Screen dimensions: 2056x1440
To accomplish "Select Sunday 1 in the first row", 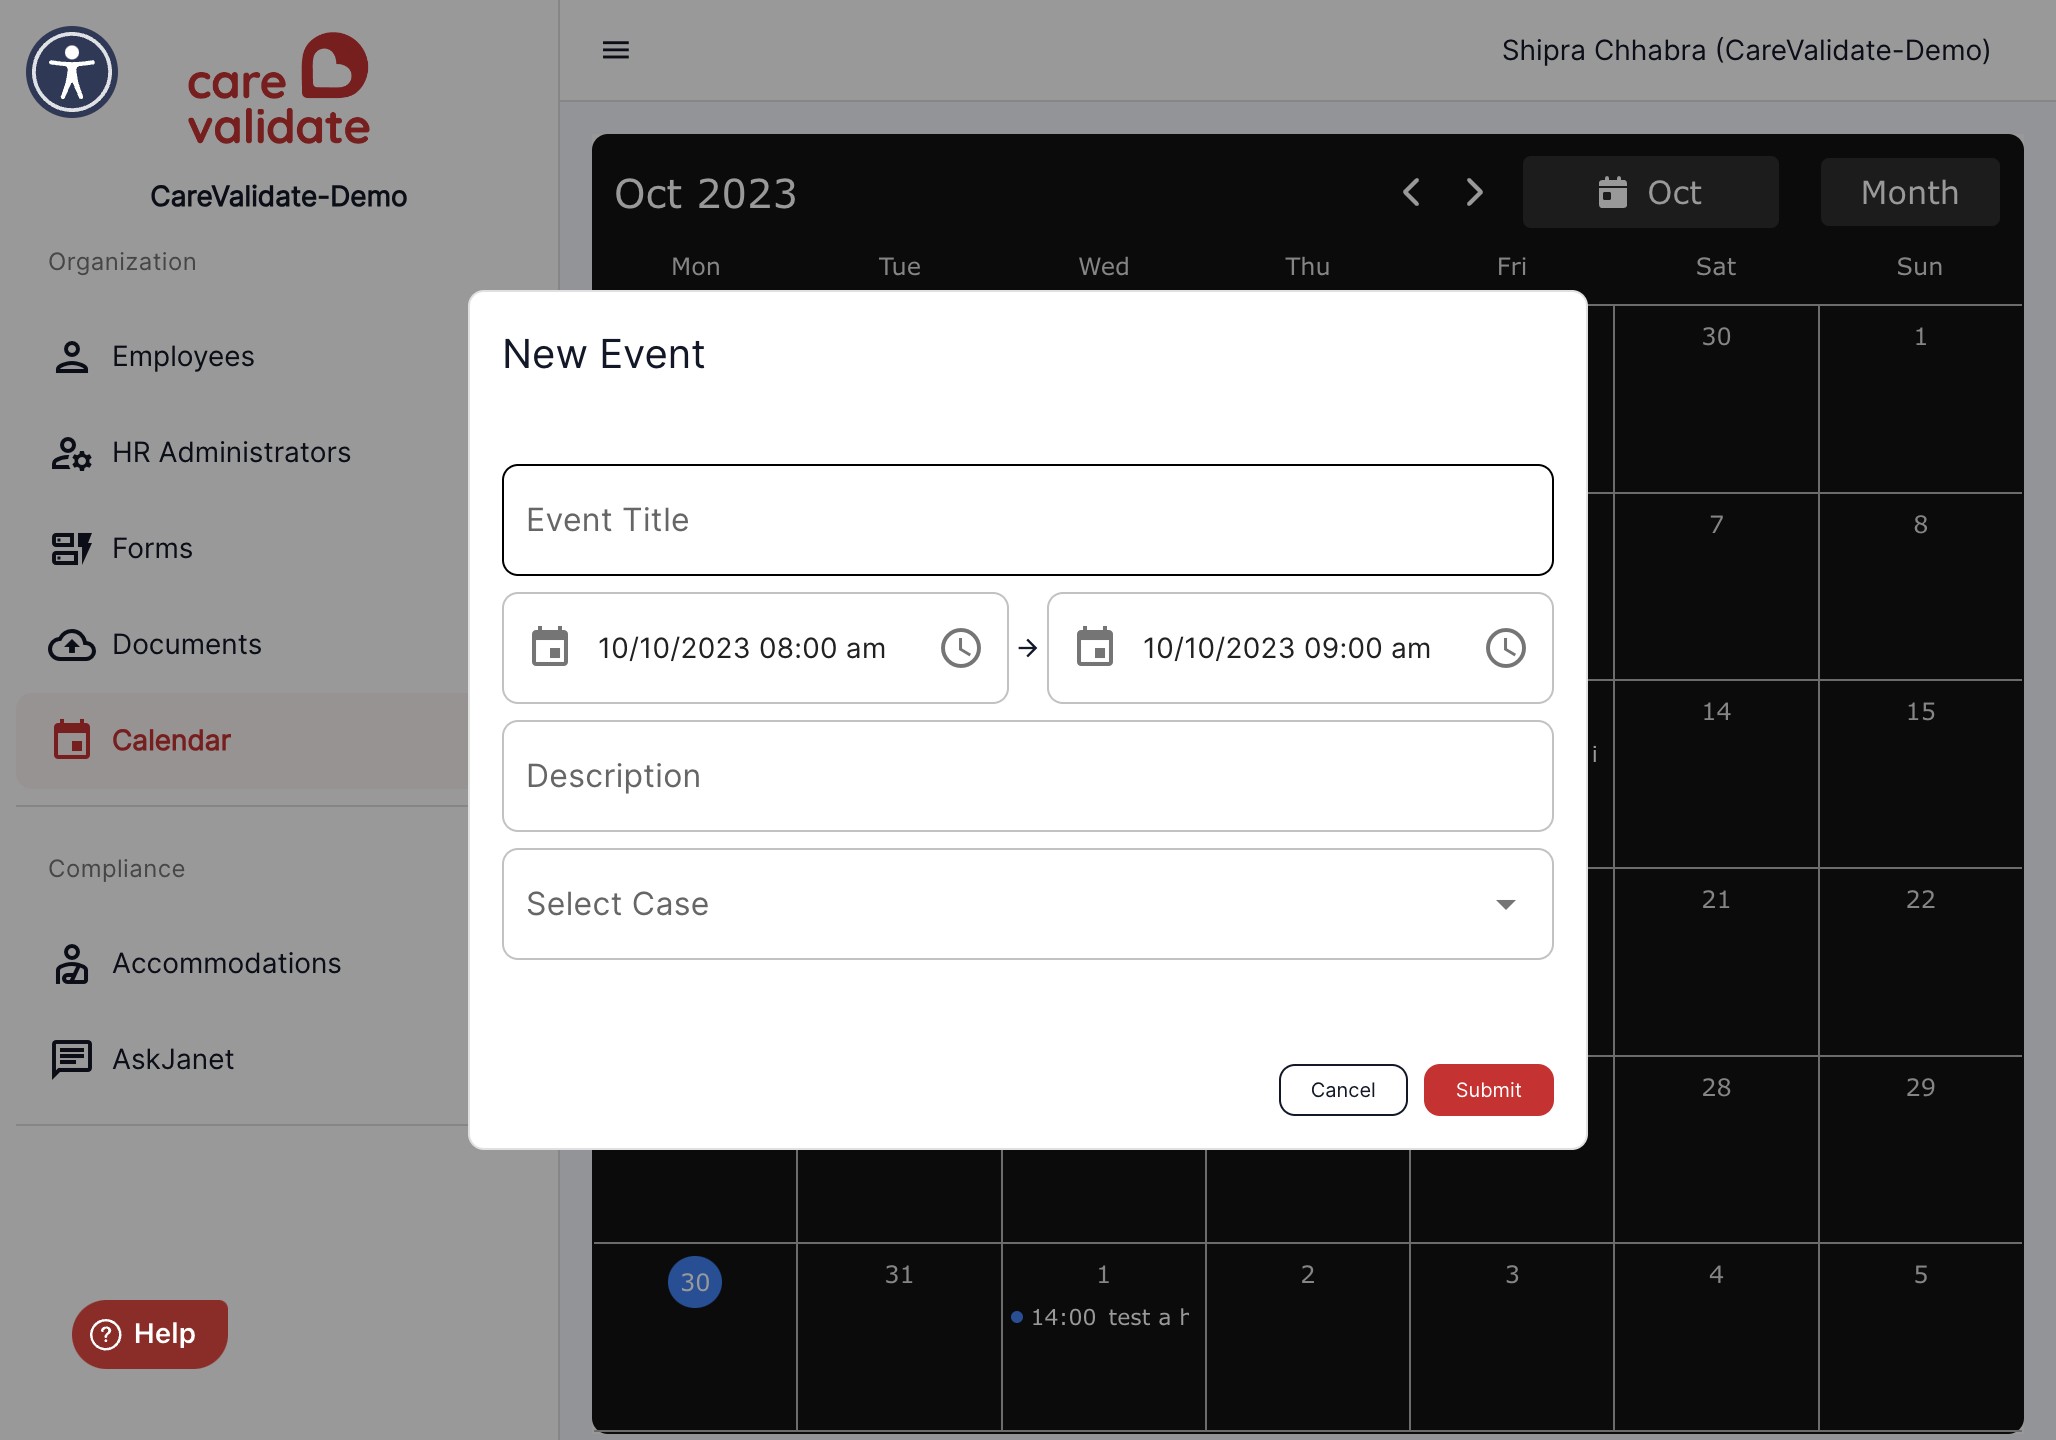I will pyautogui.click(x=1920, y=337).
